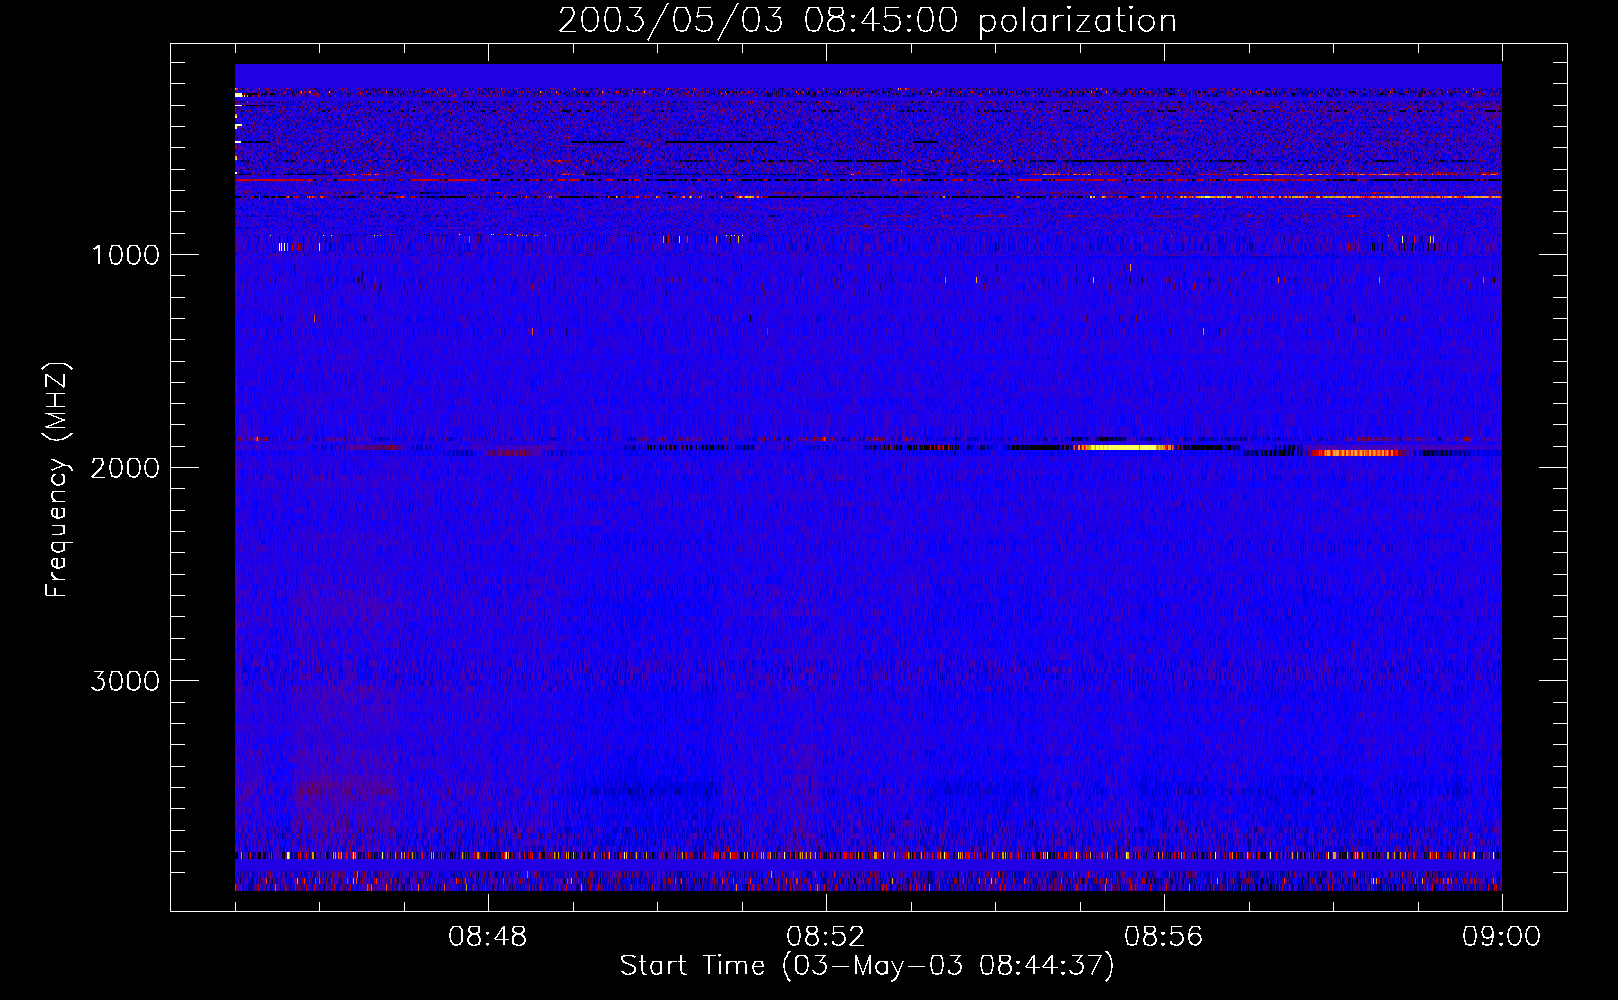Click the orange-red burst near 2000 MHz after 08:57

tap(1356, 453)
